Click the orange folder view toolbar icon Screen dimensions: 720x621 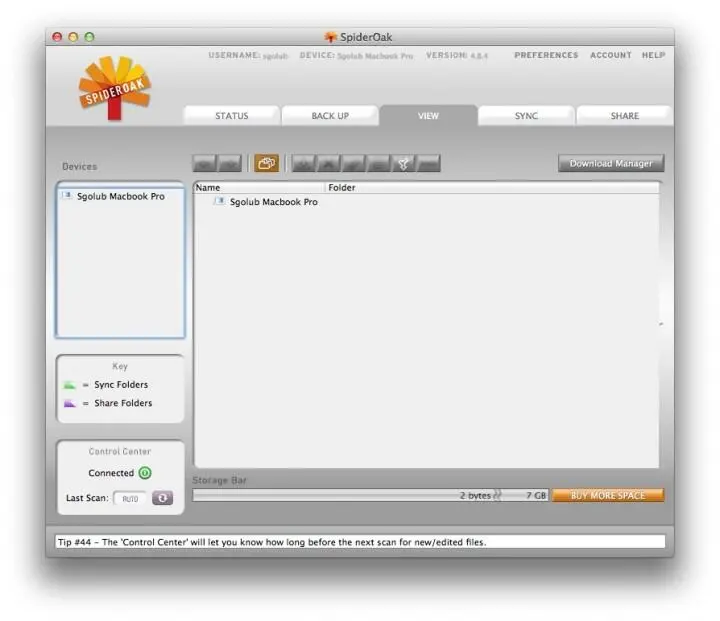[266, 163]
